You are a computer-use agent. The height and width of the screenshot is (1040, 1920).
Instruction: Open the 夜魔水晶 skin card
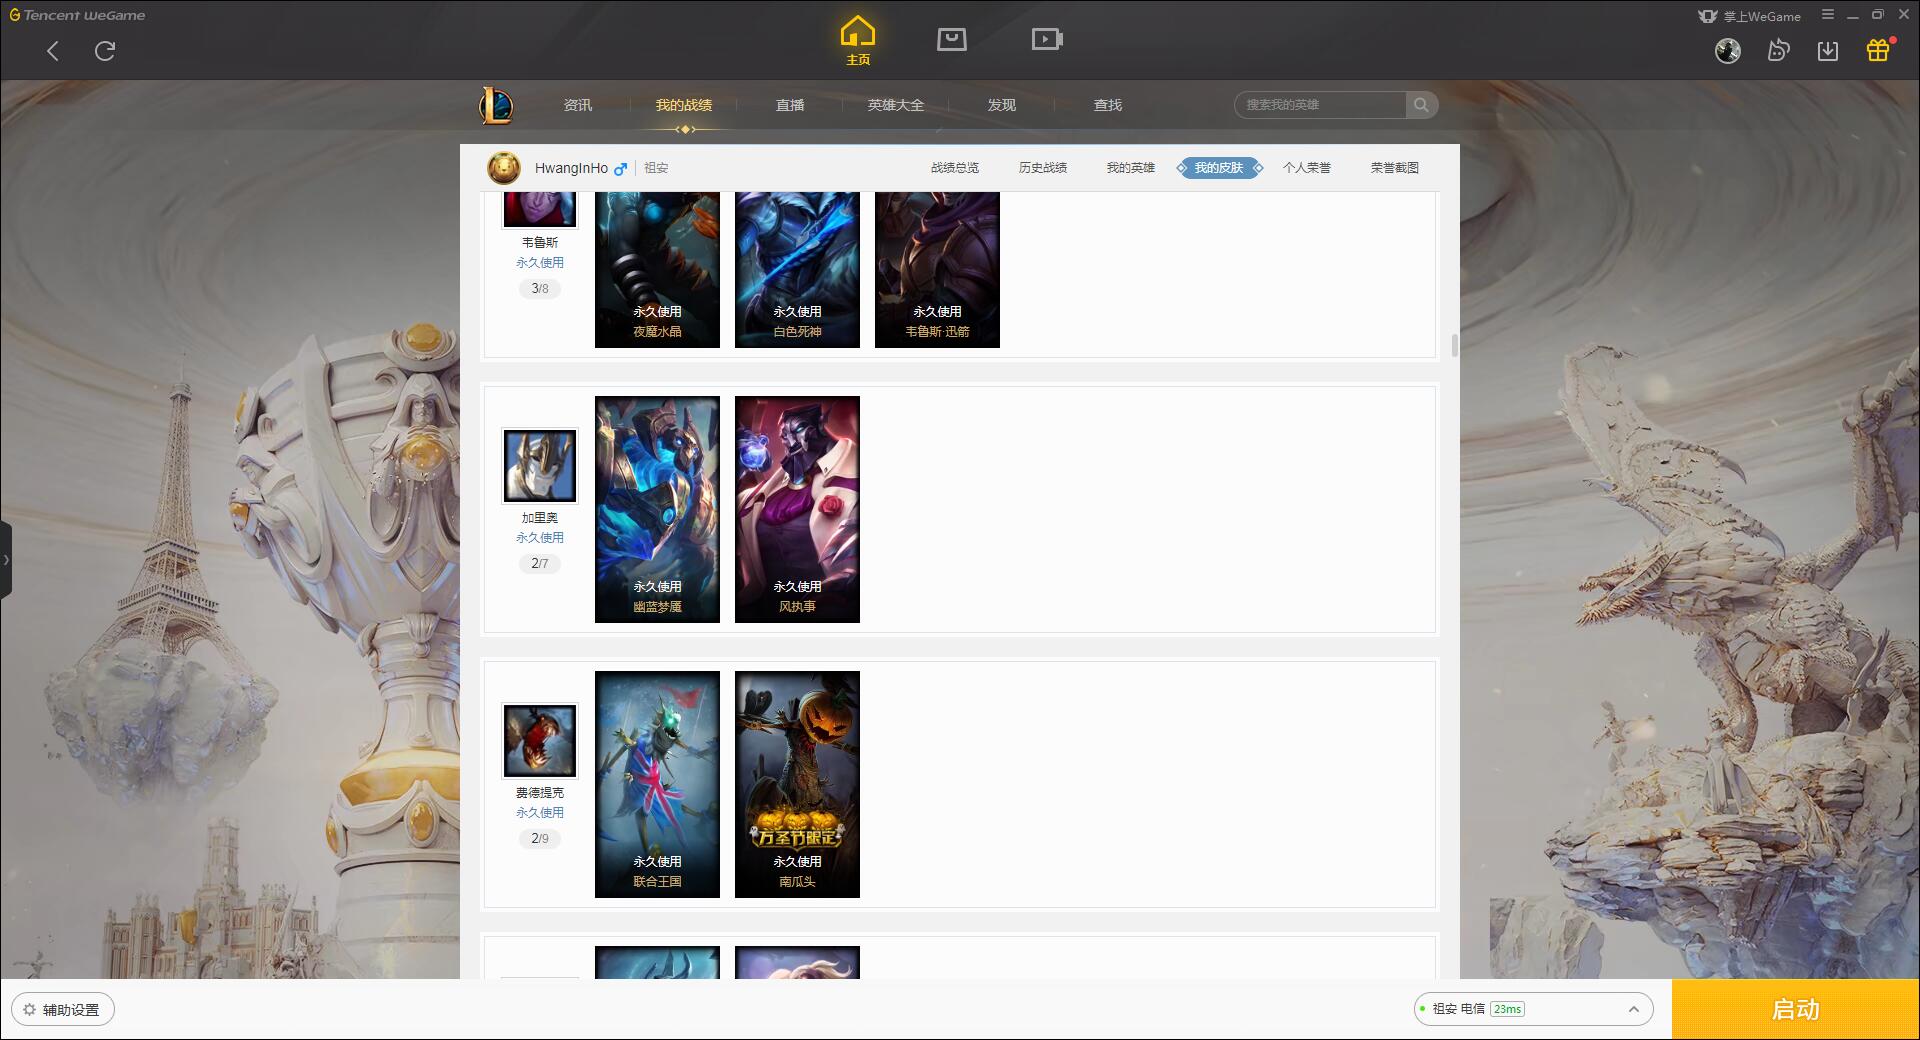pyautogui.click(x=657, y=270)
